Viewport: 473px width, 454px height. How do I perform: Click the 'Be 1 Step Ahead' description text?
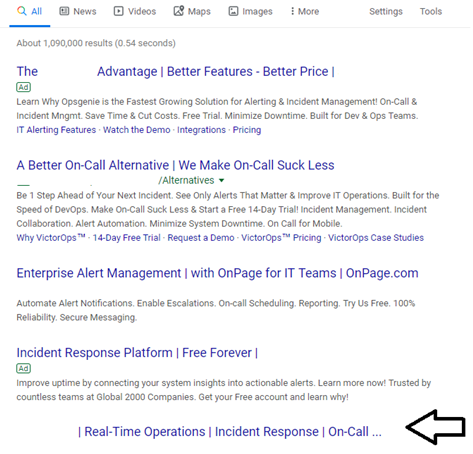tap(228, 210)
